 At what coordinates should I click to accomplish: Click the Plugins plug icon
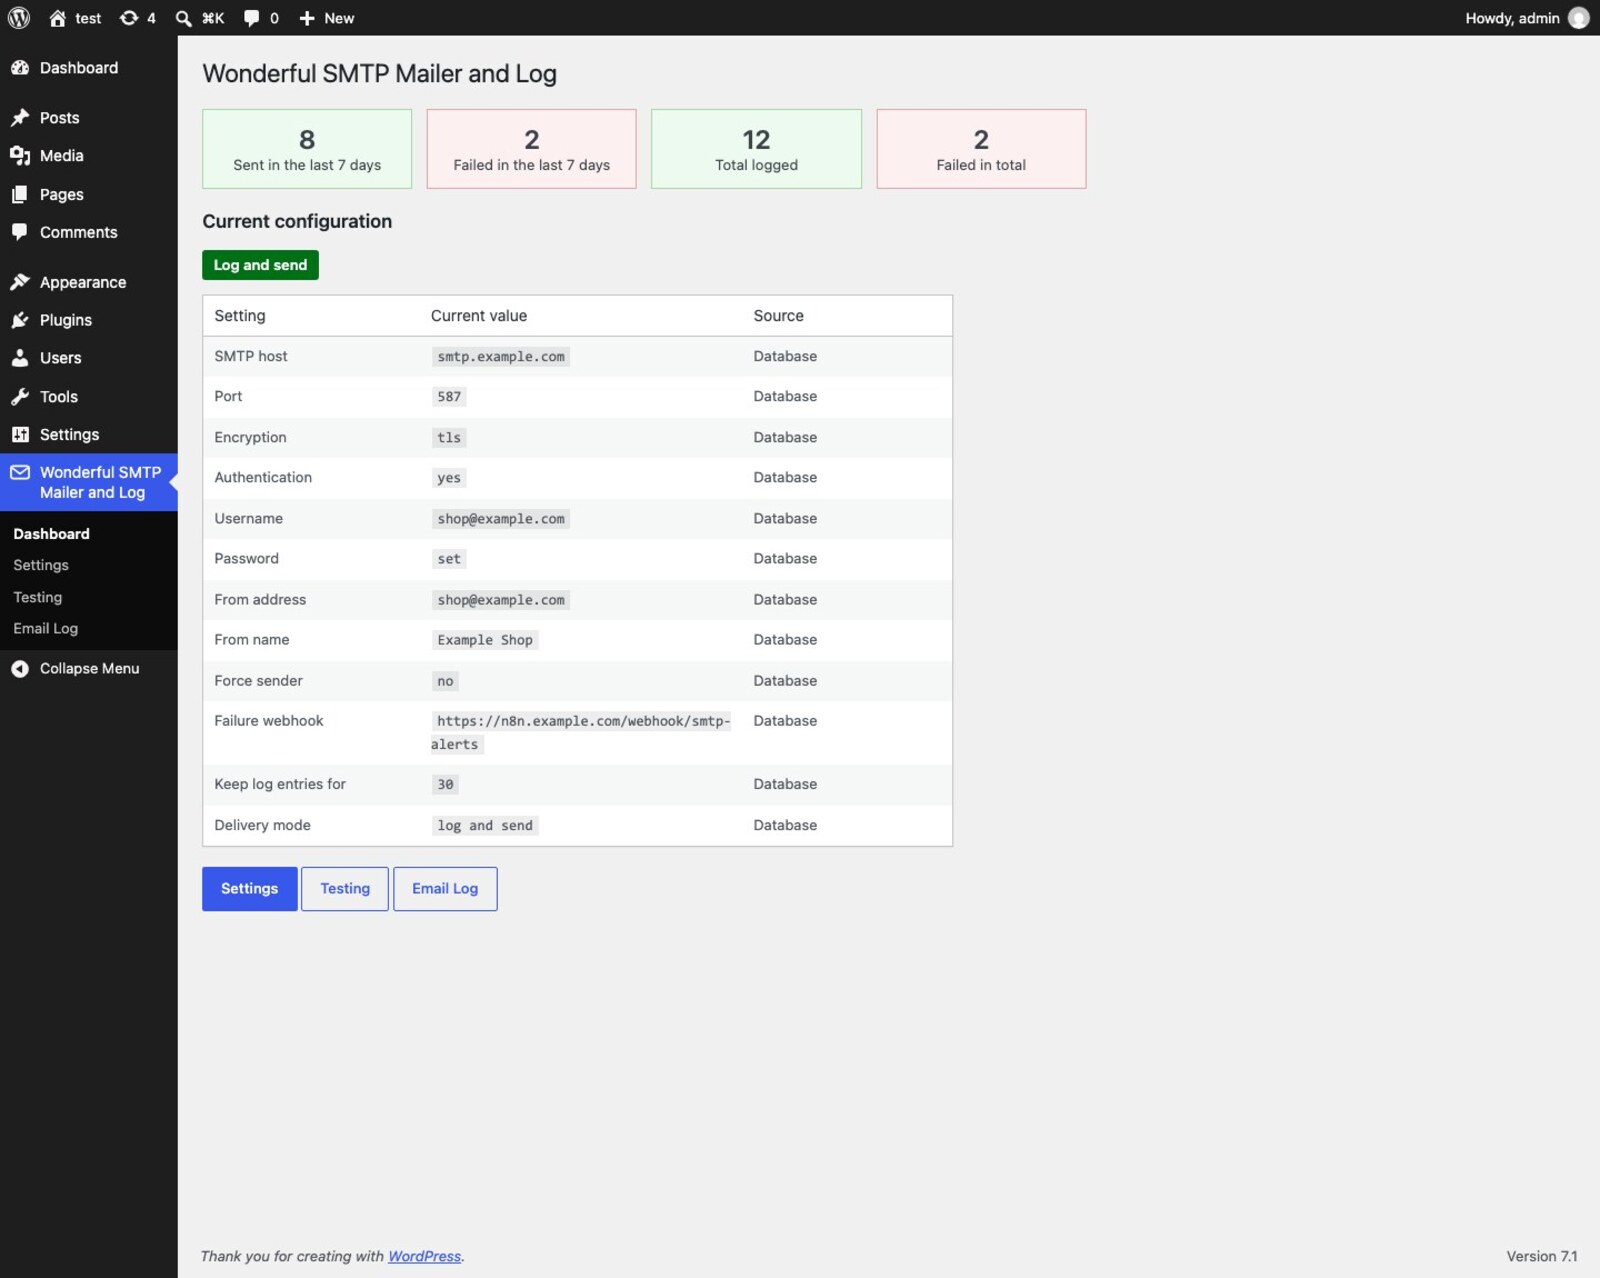[20, 320]
